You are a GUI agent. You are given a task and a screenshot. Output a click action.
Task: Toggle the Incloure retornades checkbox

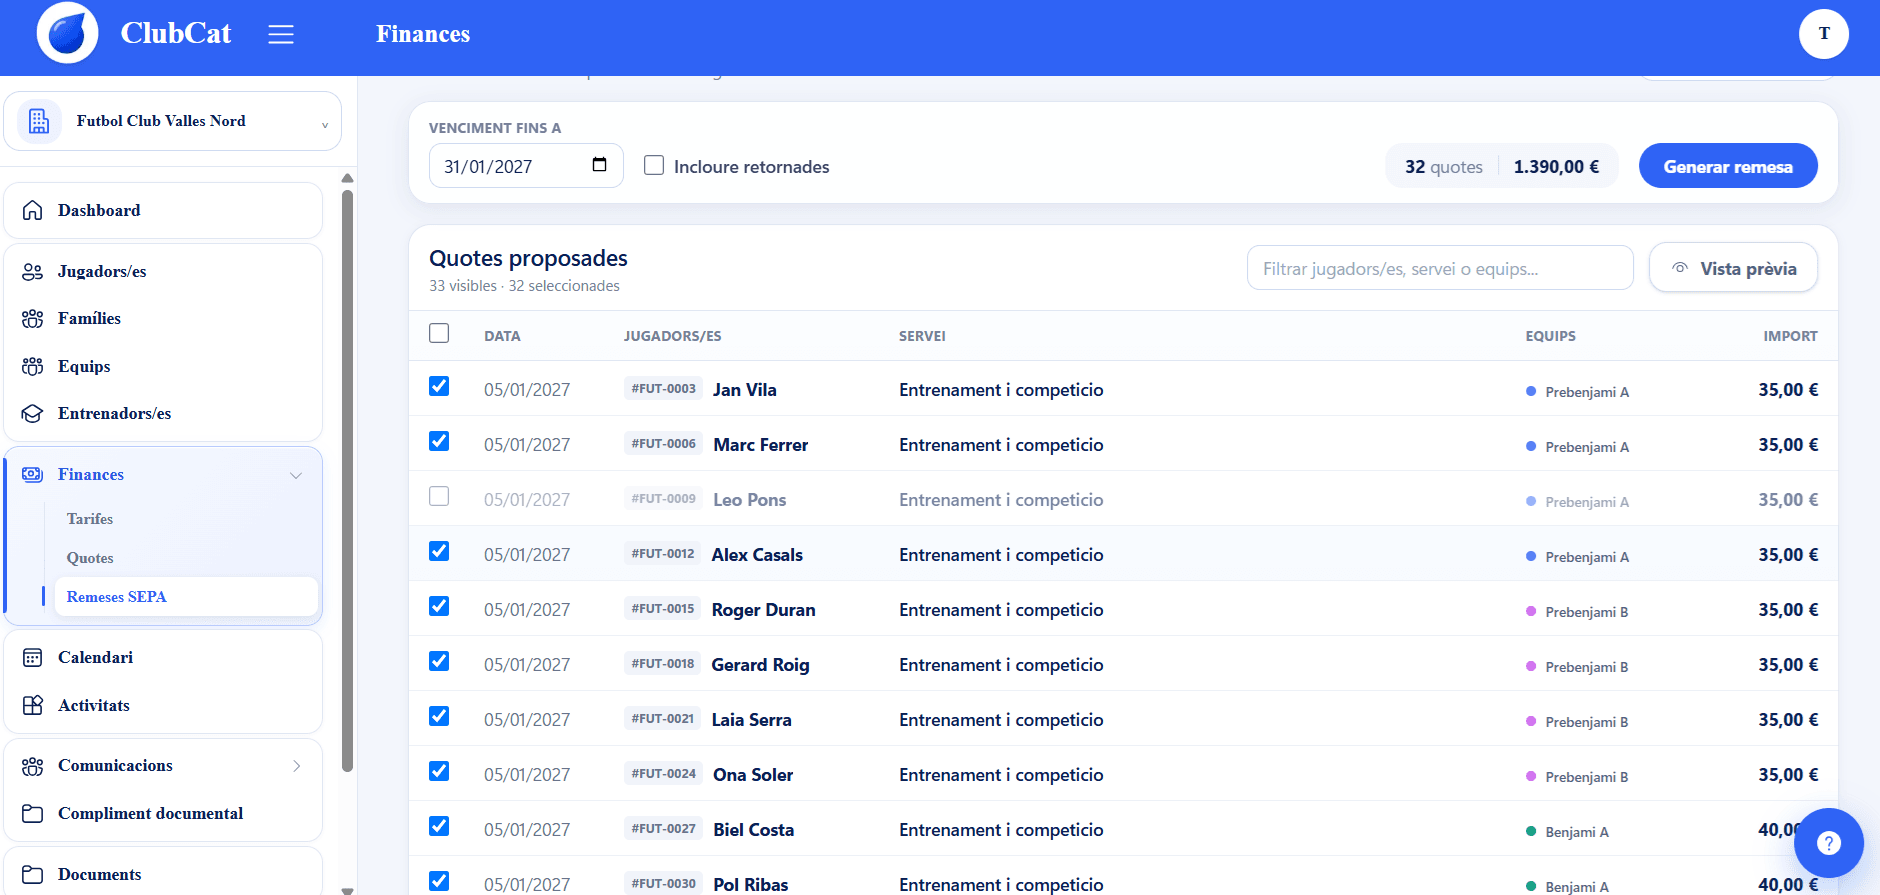pos(654,165)
